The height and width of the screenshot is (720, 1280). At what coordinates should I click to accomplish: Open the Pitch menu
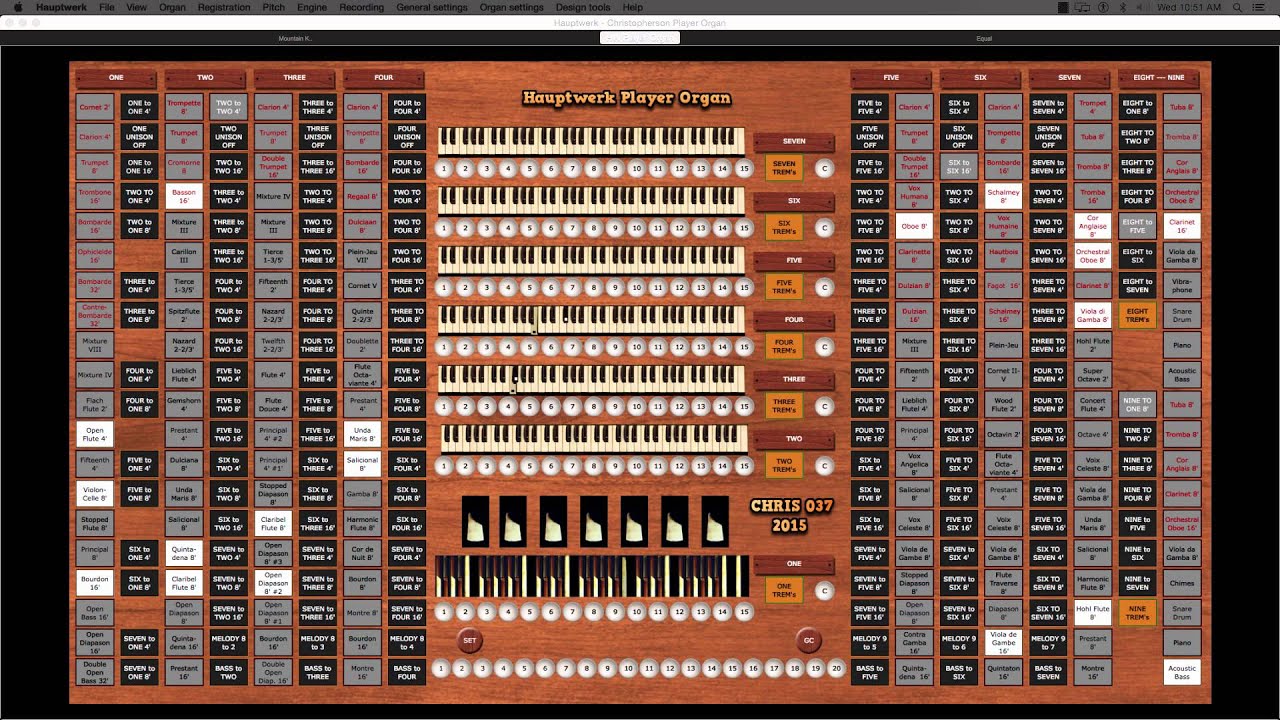(x=273, y=7)
